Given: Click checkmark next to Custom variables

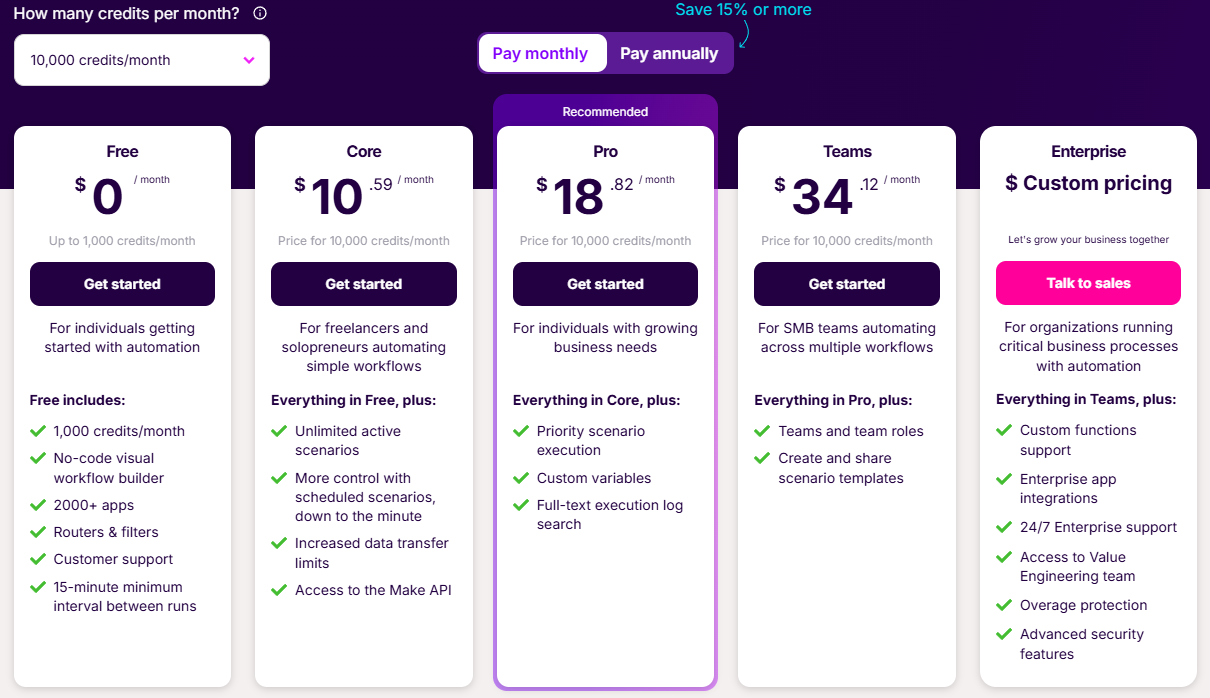Looking at the screenshot, I should (521, 478).
